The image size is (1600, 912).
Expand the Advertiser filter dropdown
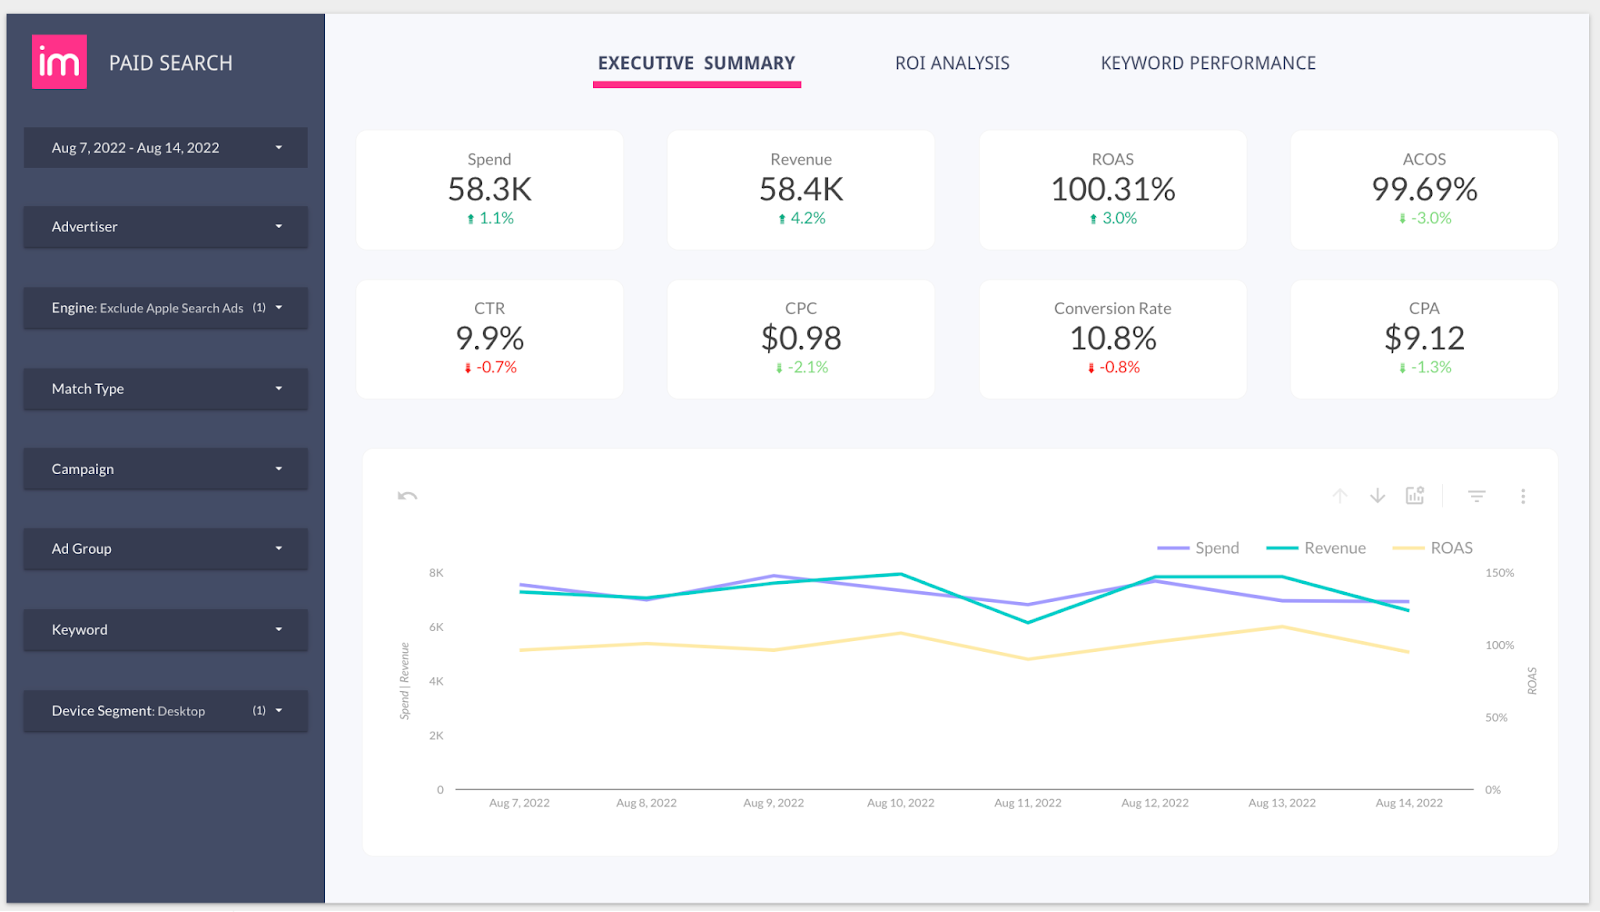[x=166, y=227]
